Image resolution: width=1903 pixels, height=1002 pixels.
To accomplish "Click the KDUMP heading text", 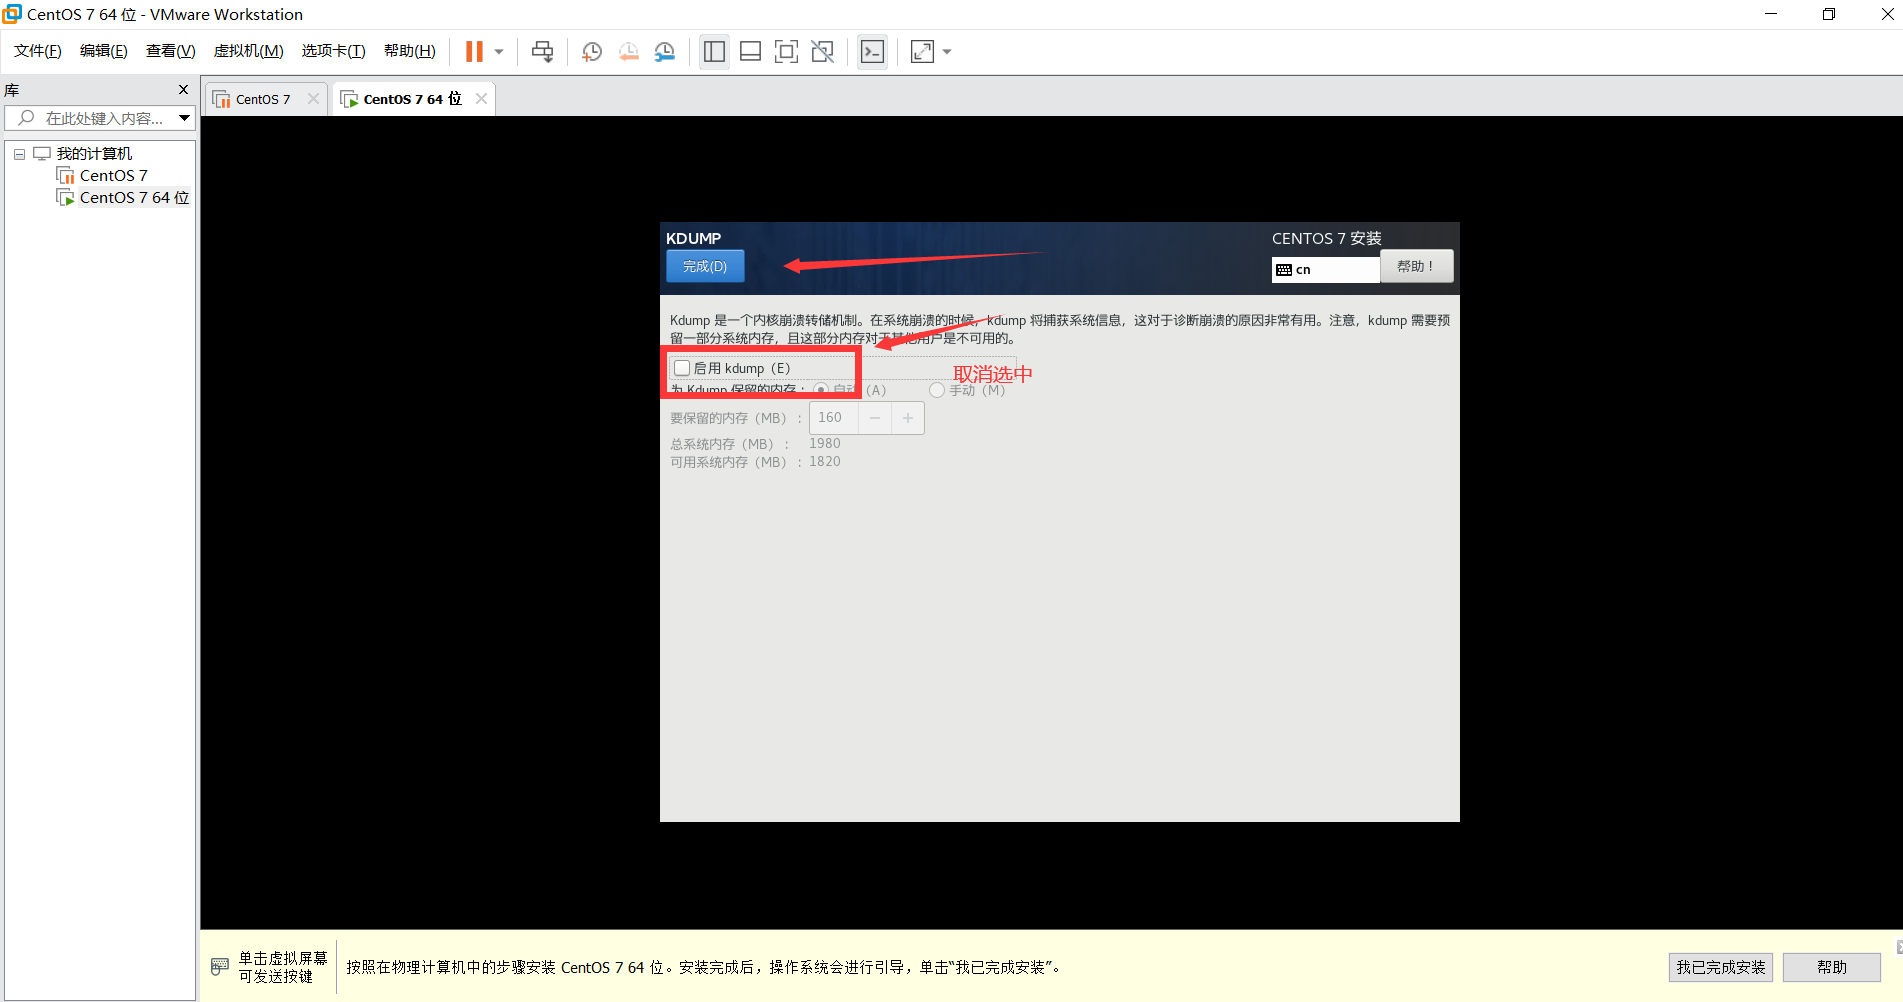I will coord(693,238).
